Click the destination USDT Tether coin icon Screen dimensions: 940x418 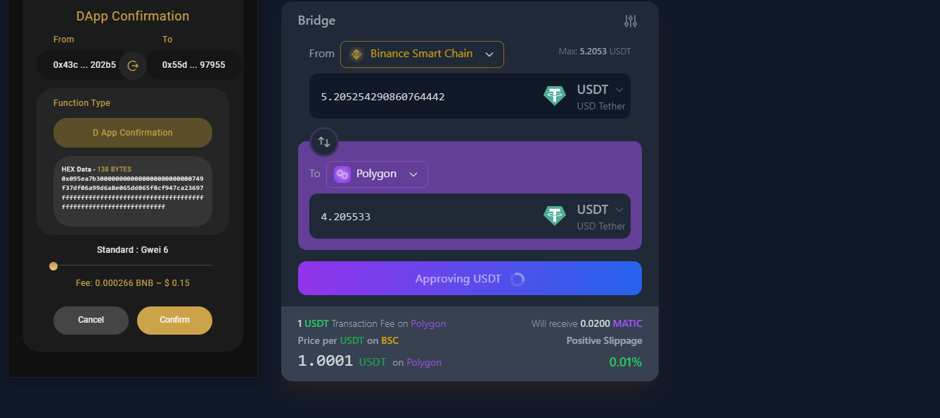[554, 216]
